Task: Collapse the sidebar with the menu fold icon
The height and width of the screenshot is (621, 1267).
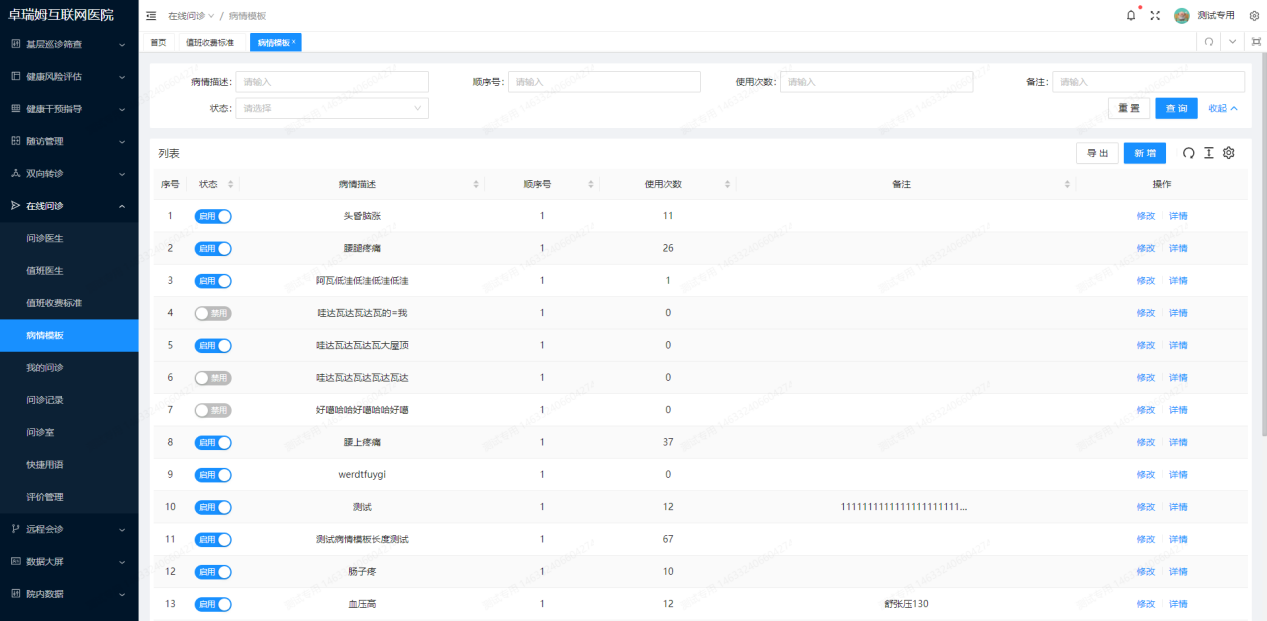Action: pyautogui.click(x=151, y=16)
